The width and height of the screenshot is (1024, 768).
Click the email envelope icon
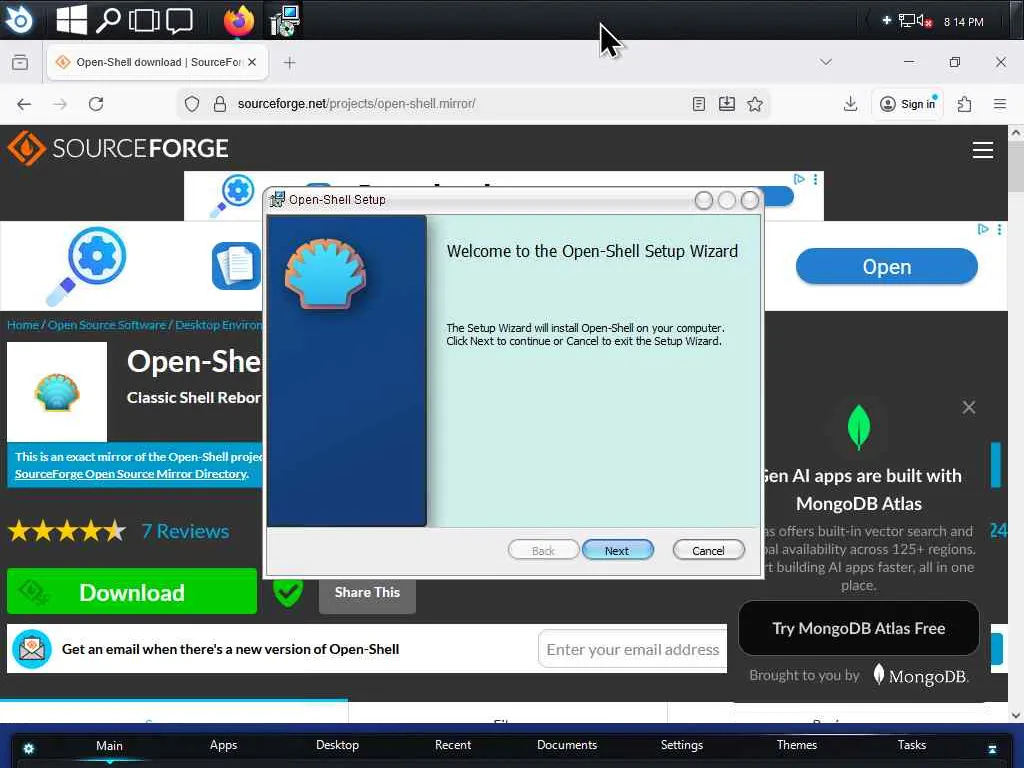(x=32, y=649)
